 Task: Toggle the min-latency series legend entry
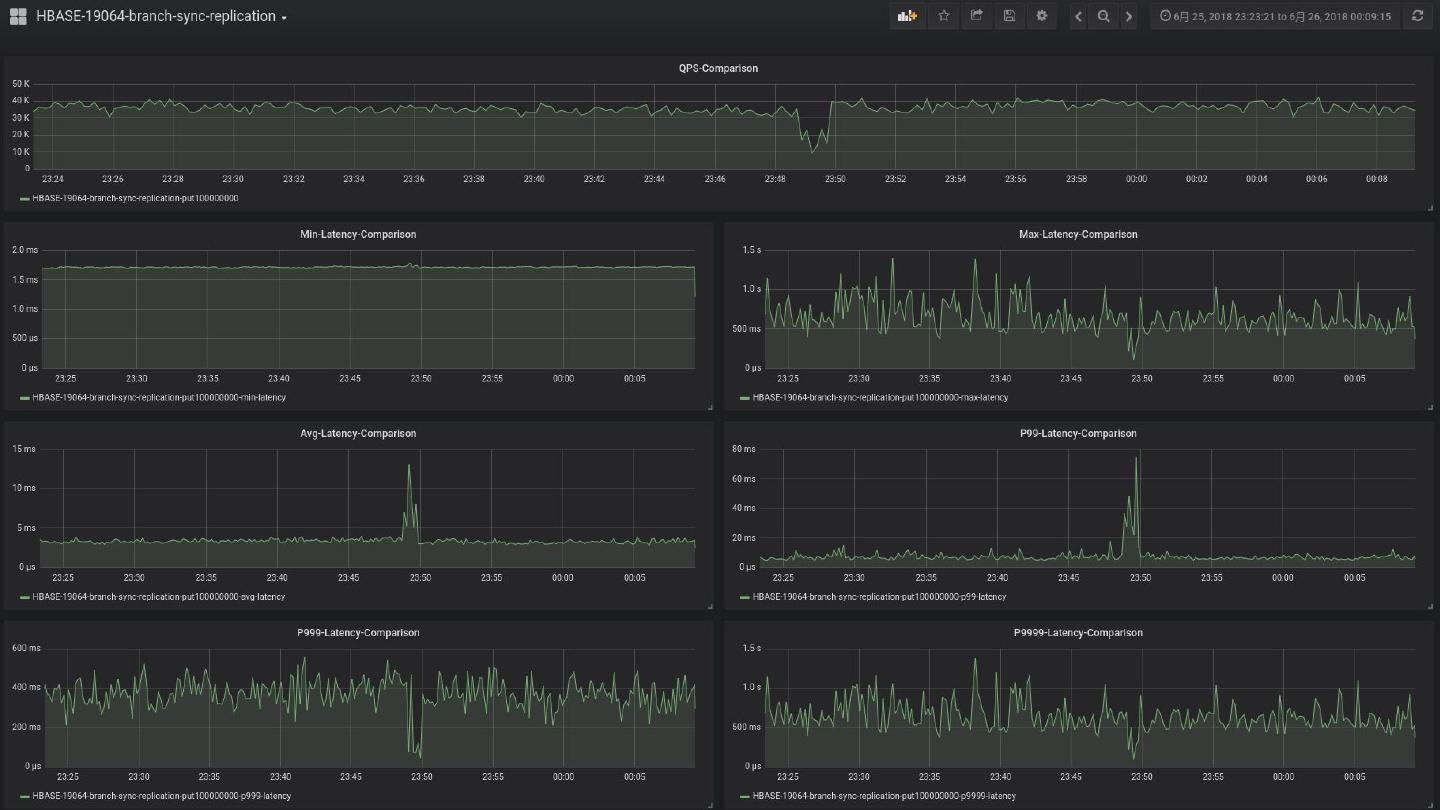click(158, 398)
